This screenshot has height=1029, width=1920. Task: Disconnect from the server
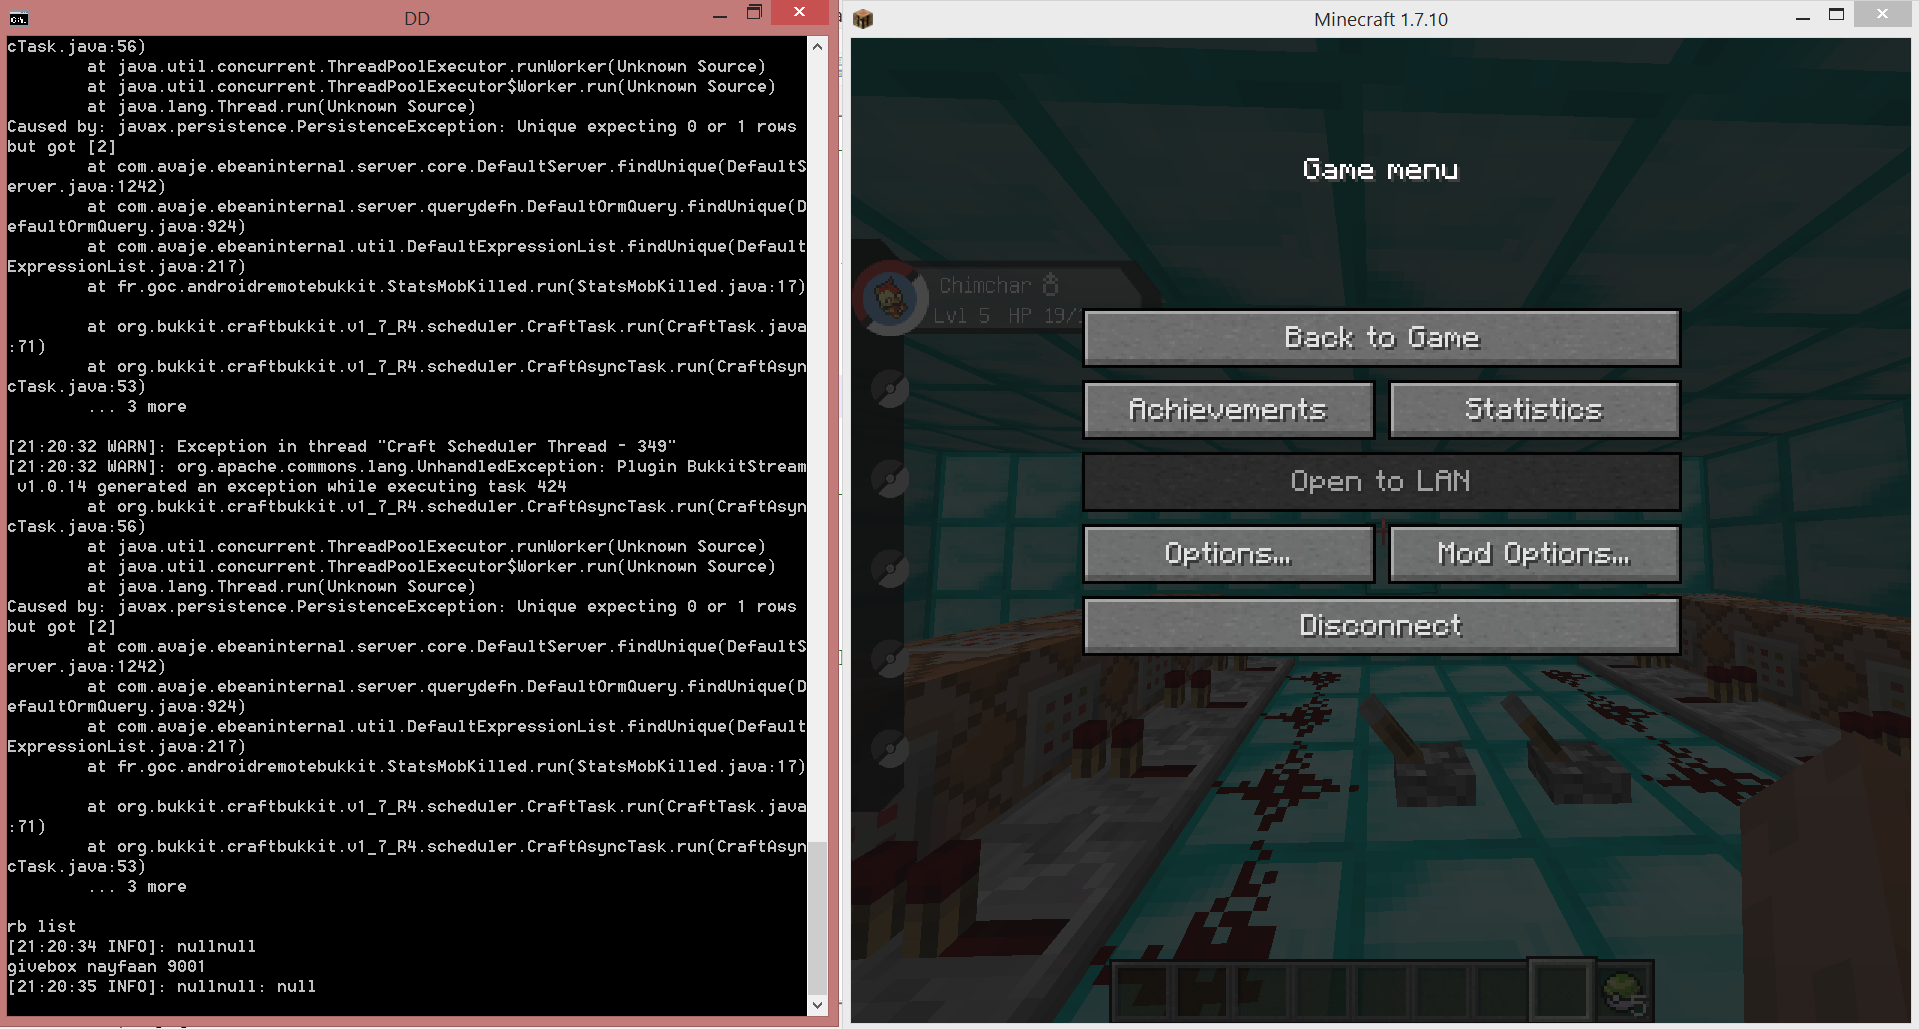(x=1381, y=625)
